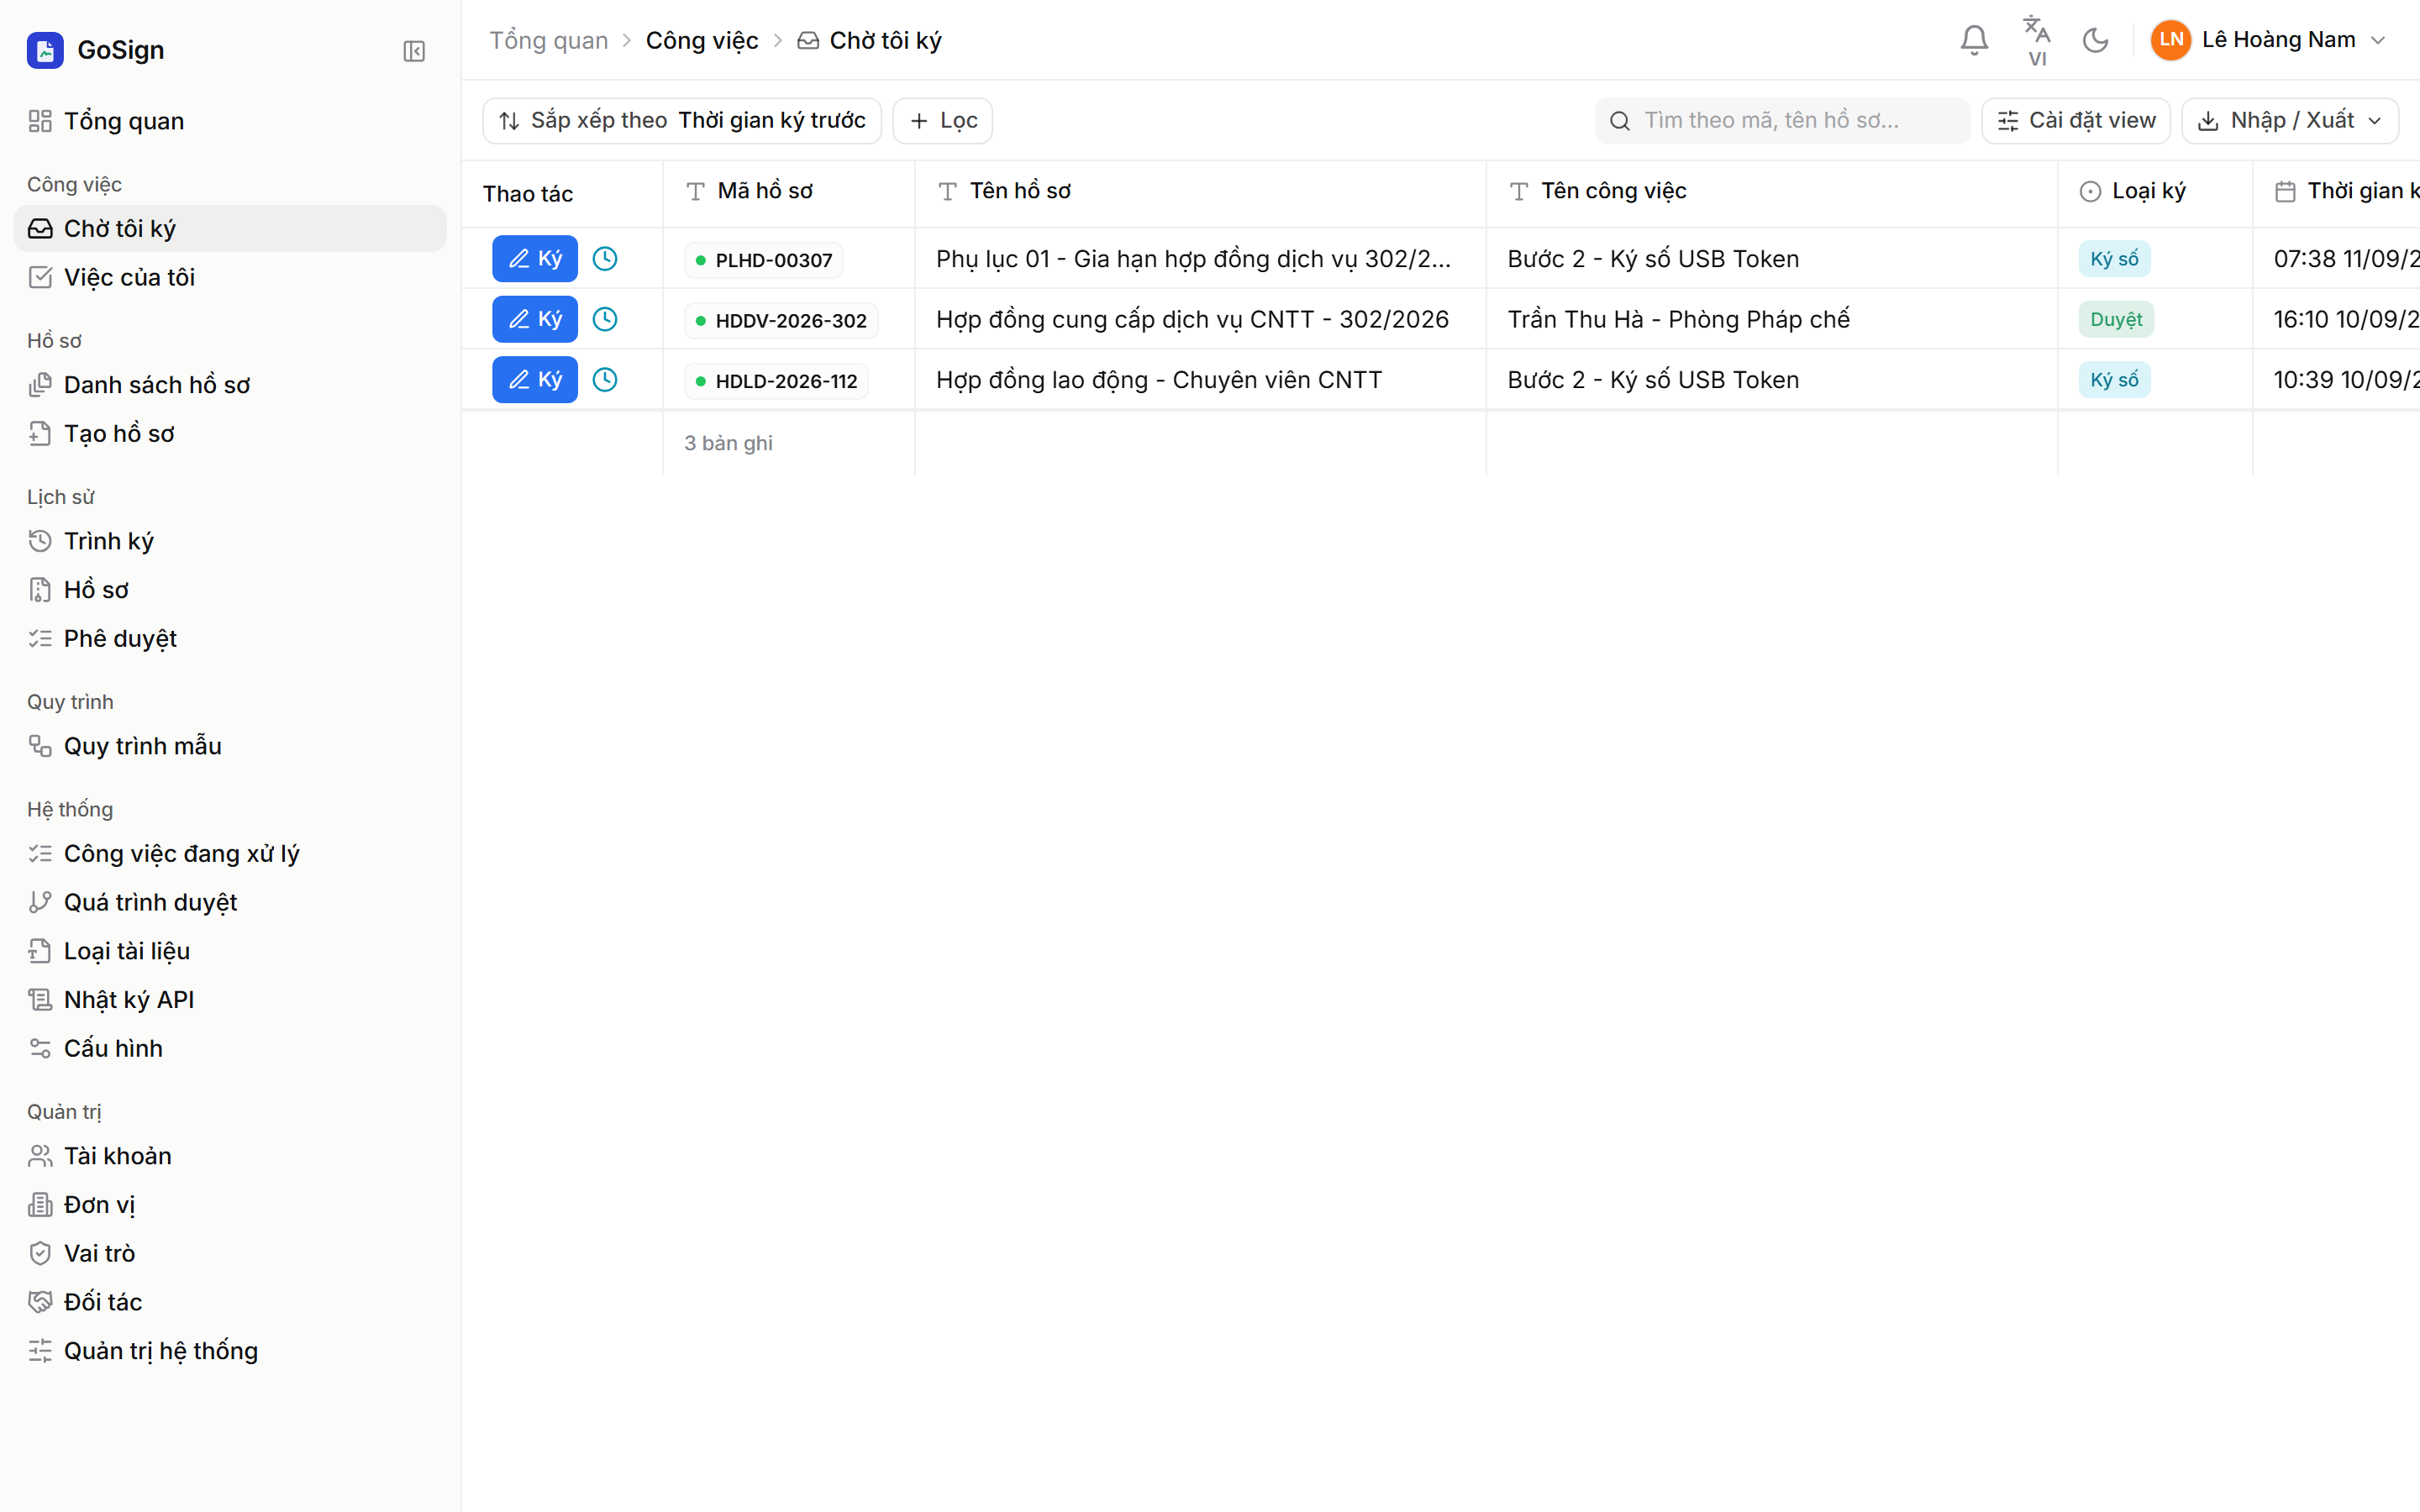Open Tổng quan in sidebar
This screenshot has height=1512, width=2420.
click(230, 121)
